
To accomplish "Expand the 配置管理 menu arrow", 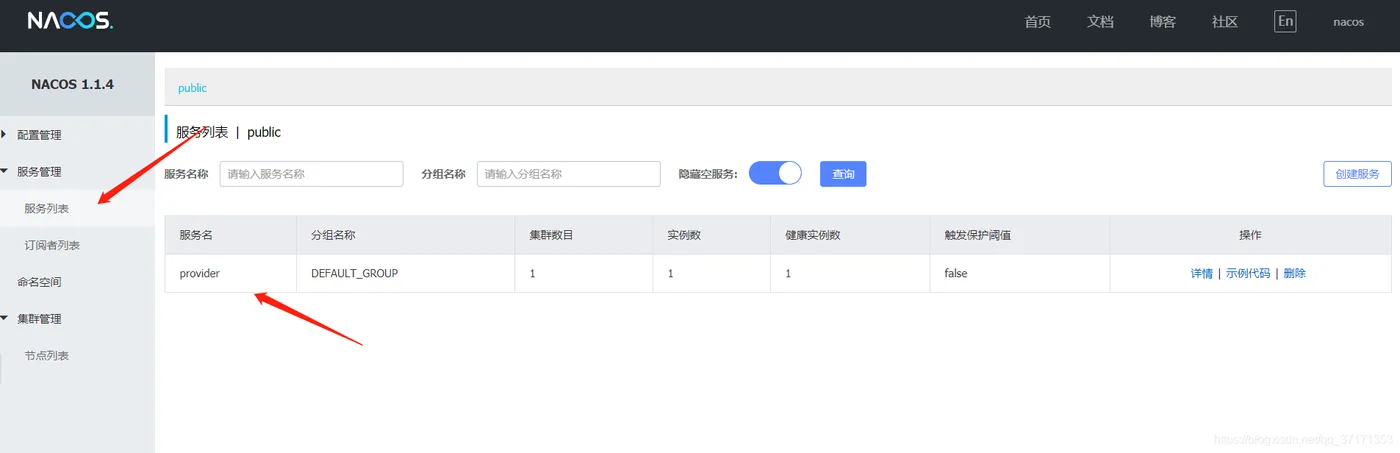I will [4, 134].
